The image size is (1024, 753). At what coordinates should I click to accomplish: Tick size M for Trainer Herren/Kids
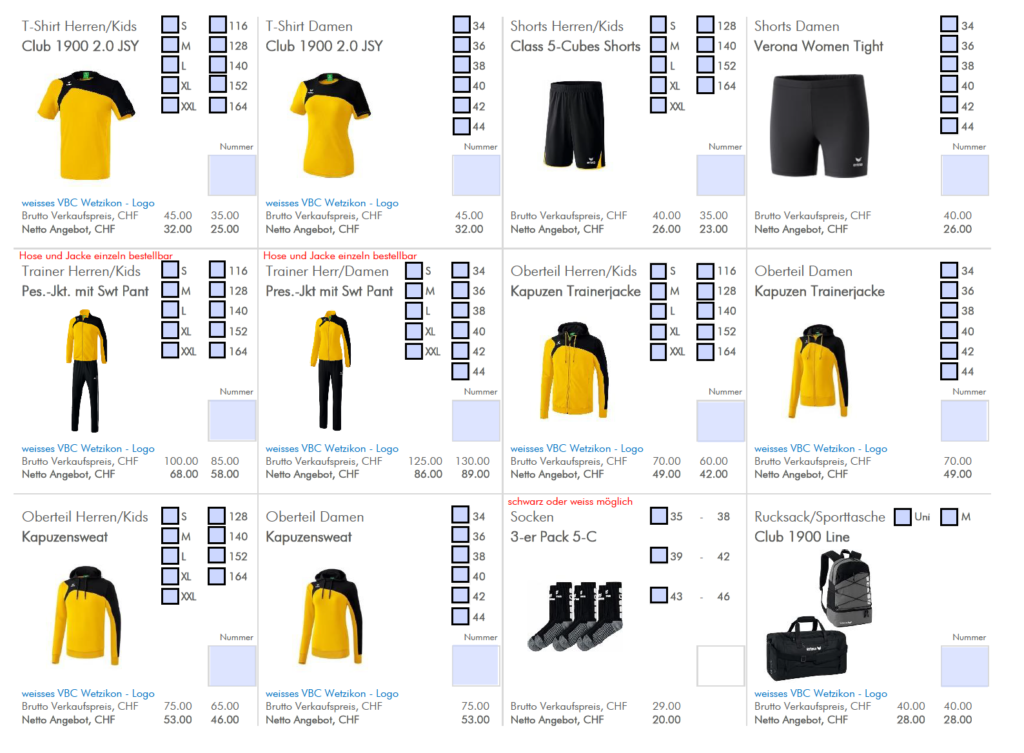click(x=170, y=290)
